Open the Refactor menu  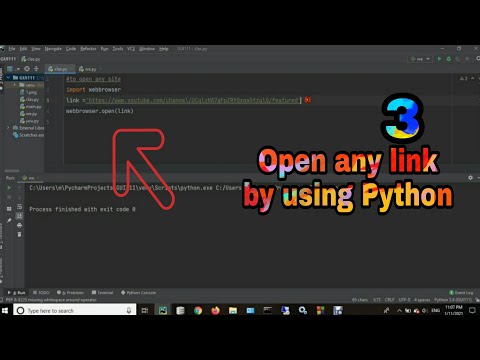coord(88,49)
